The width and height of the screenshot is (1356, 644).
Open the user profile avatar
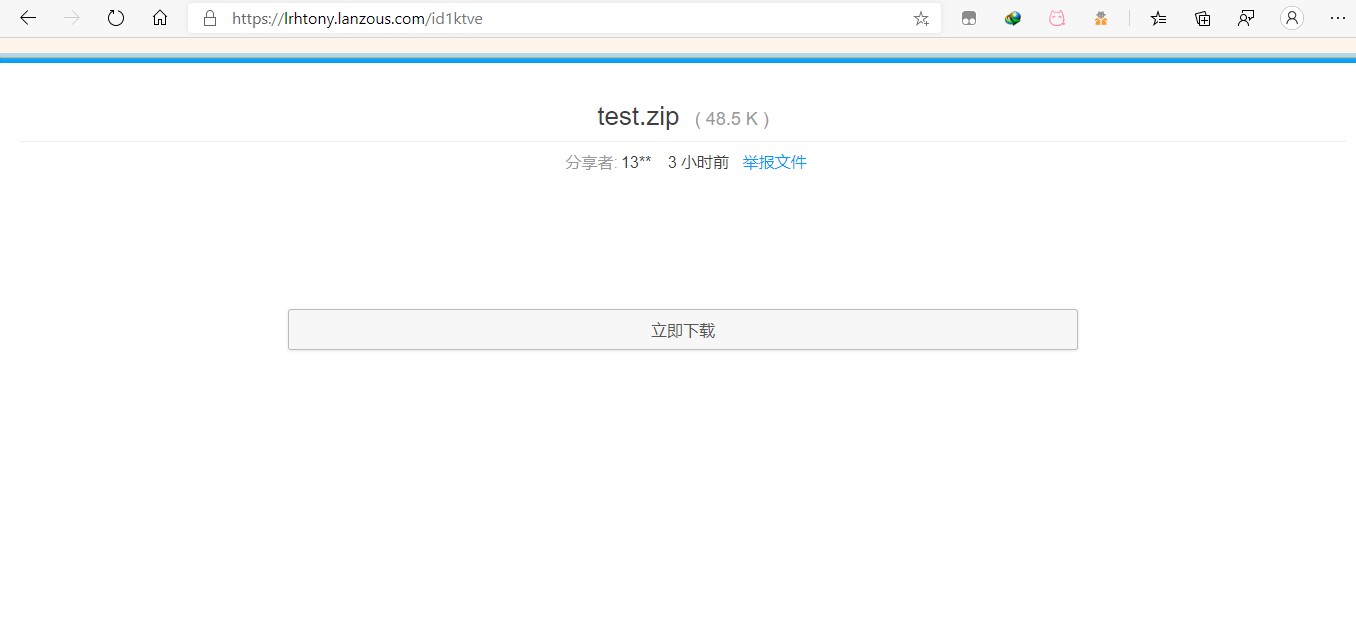pos(1292,18)
